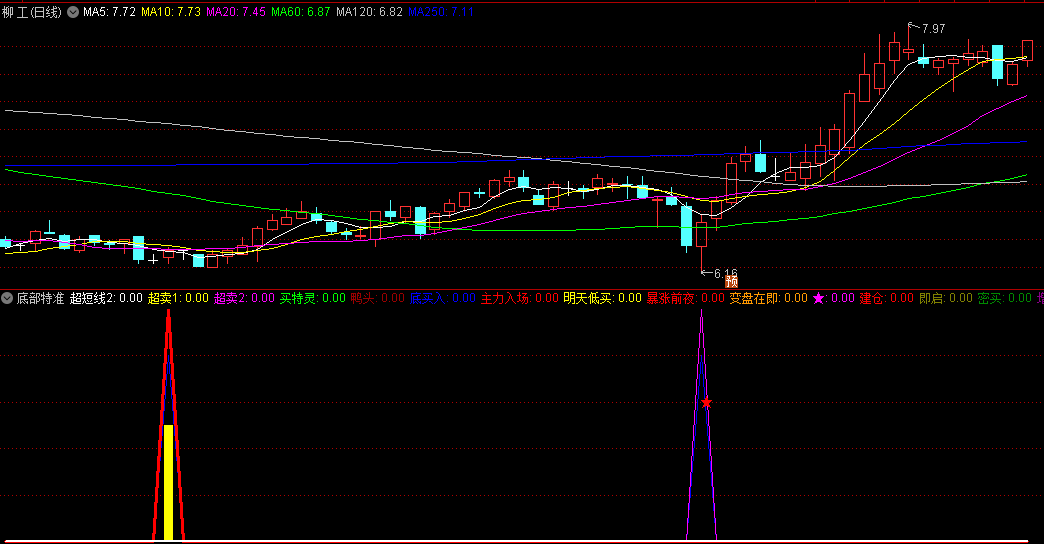Viewport: 1044px width, 544px height.
Task: Click the 超卖1 indicator value
Action: coord(178,298)
